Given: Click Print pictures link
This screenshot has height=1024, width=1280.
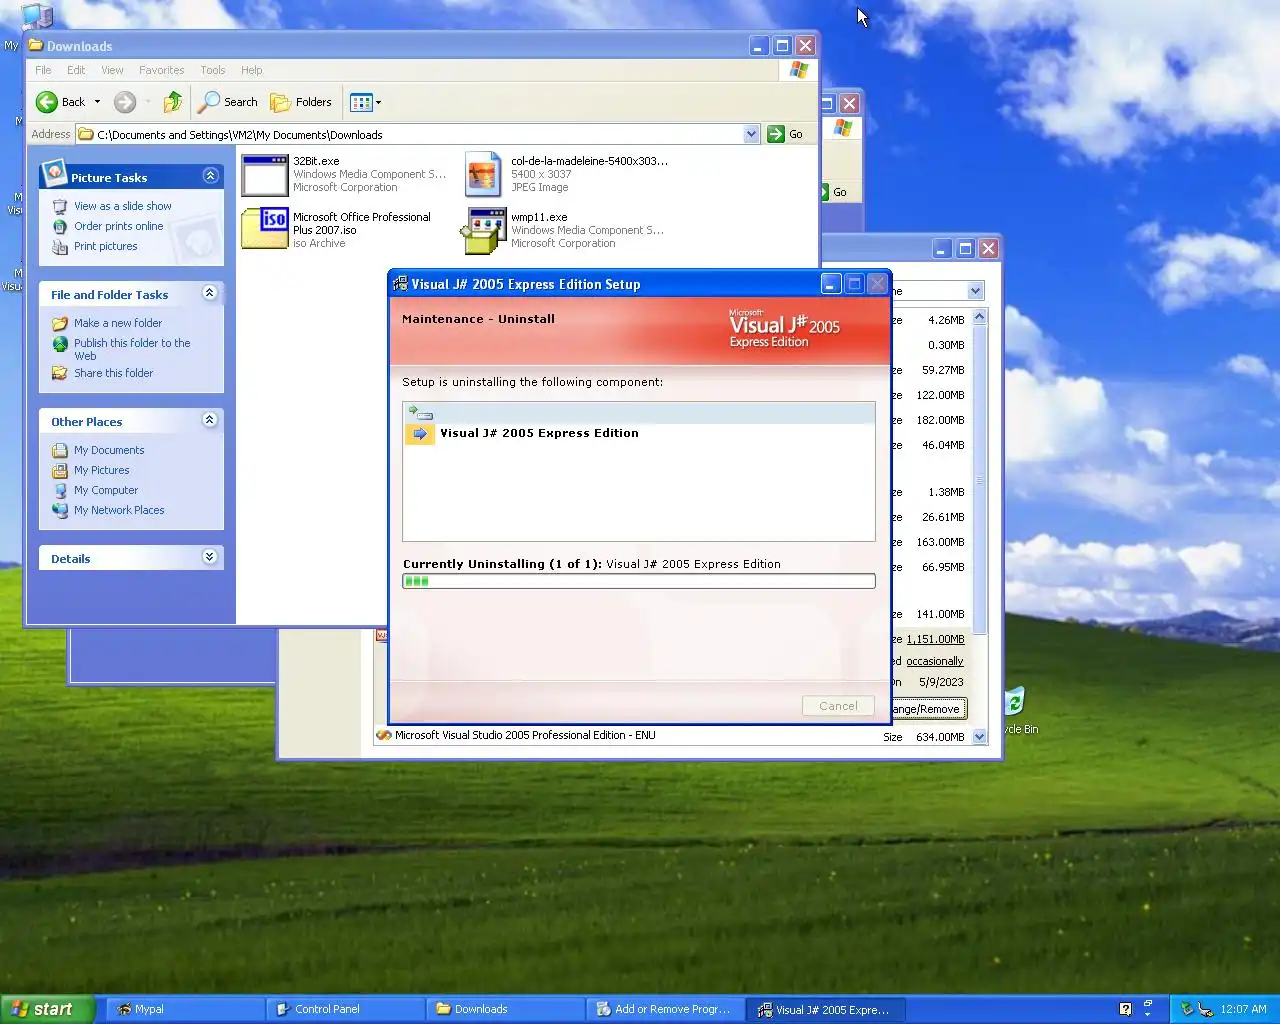Looking at the screenshot, I should [x=105, y=246].
